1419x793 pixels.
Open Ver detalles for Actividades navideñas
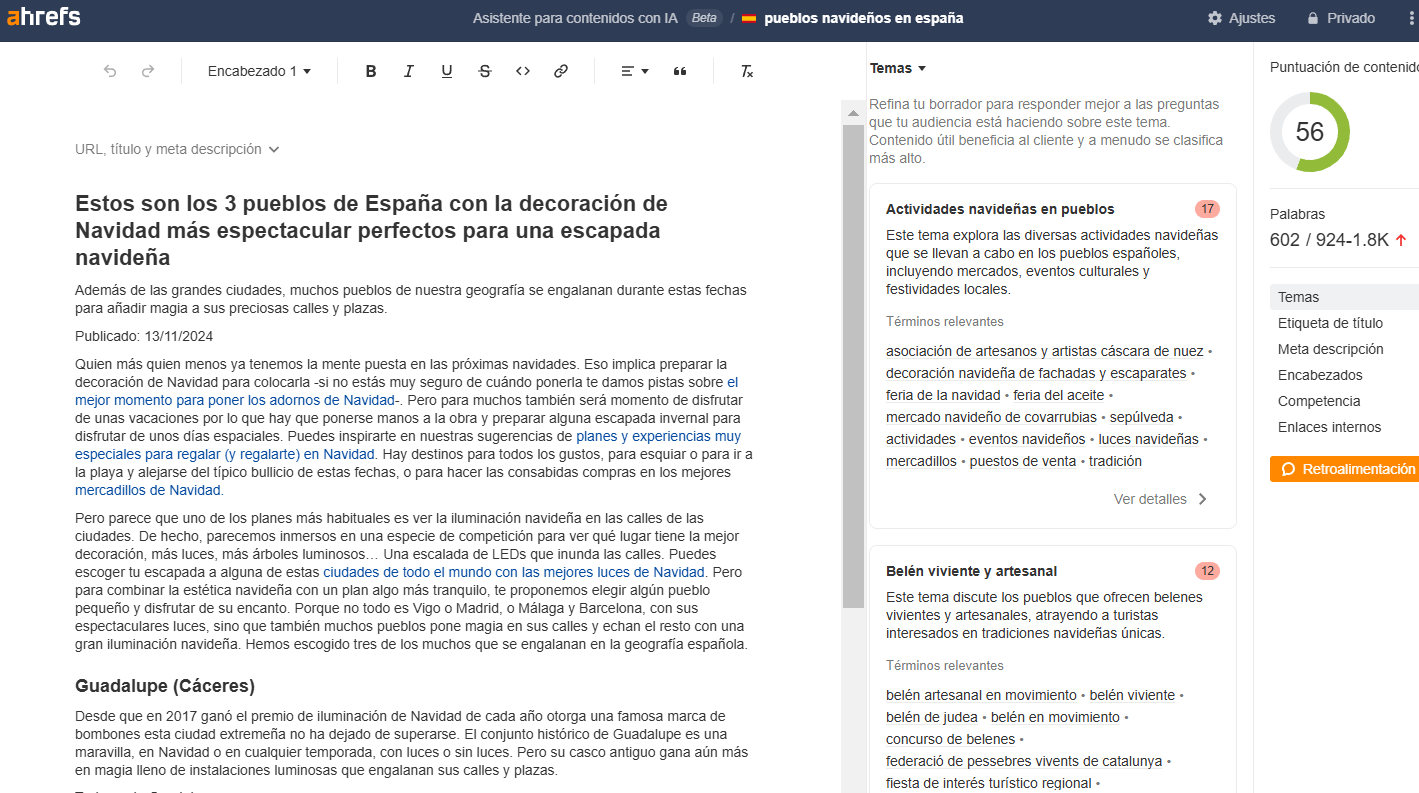[x=1160, y=499]
